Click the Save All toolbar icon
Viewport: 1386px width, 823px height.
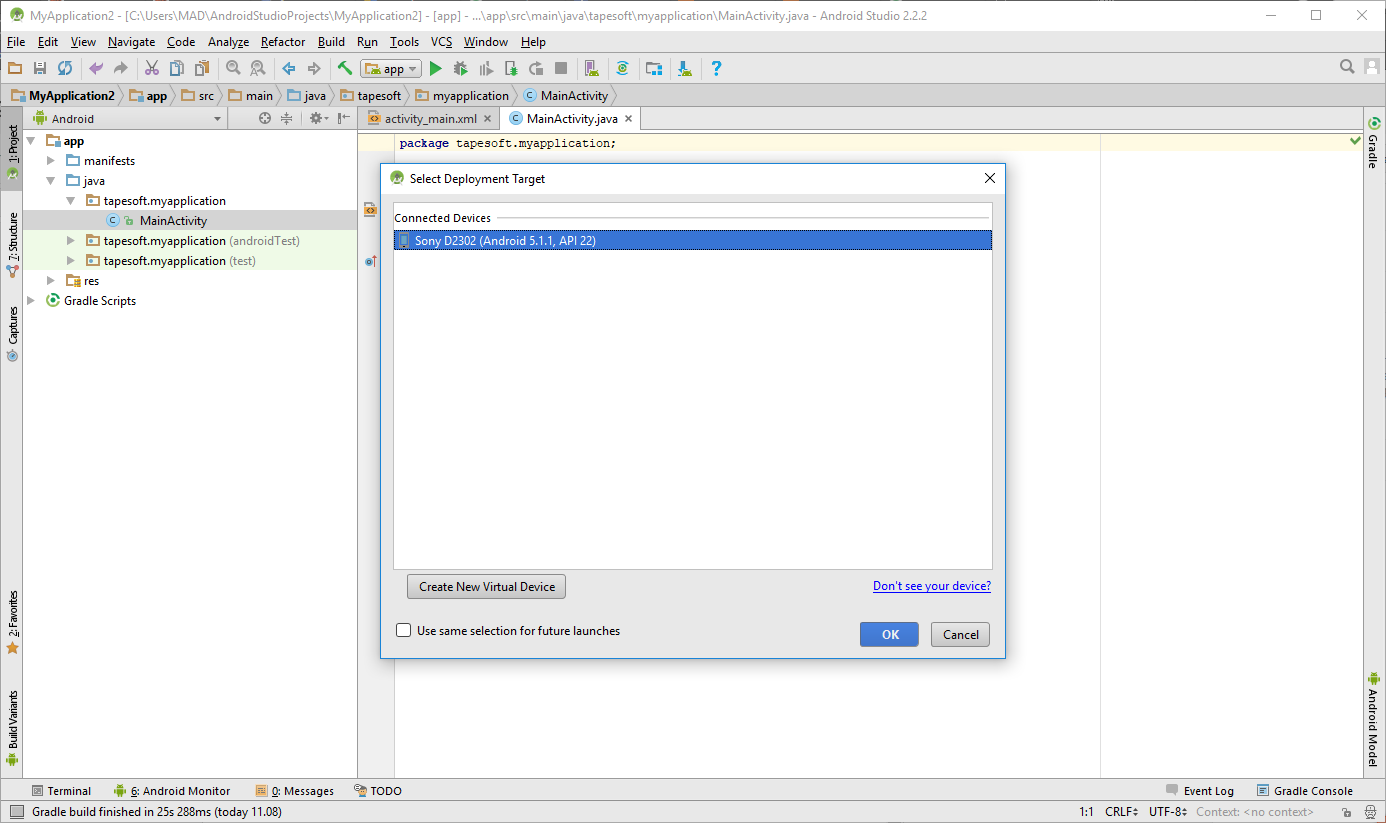click(x=40, y=68)
